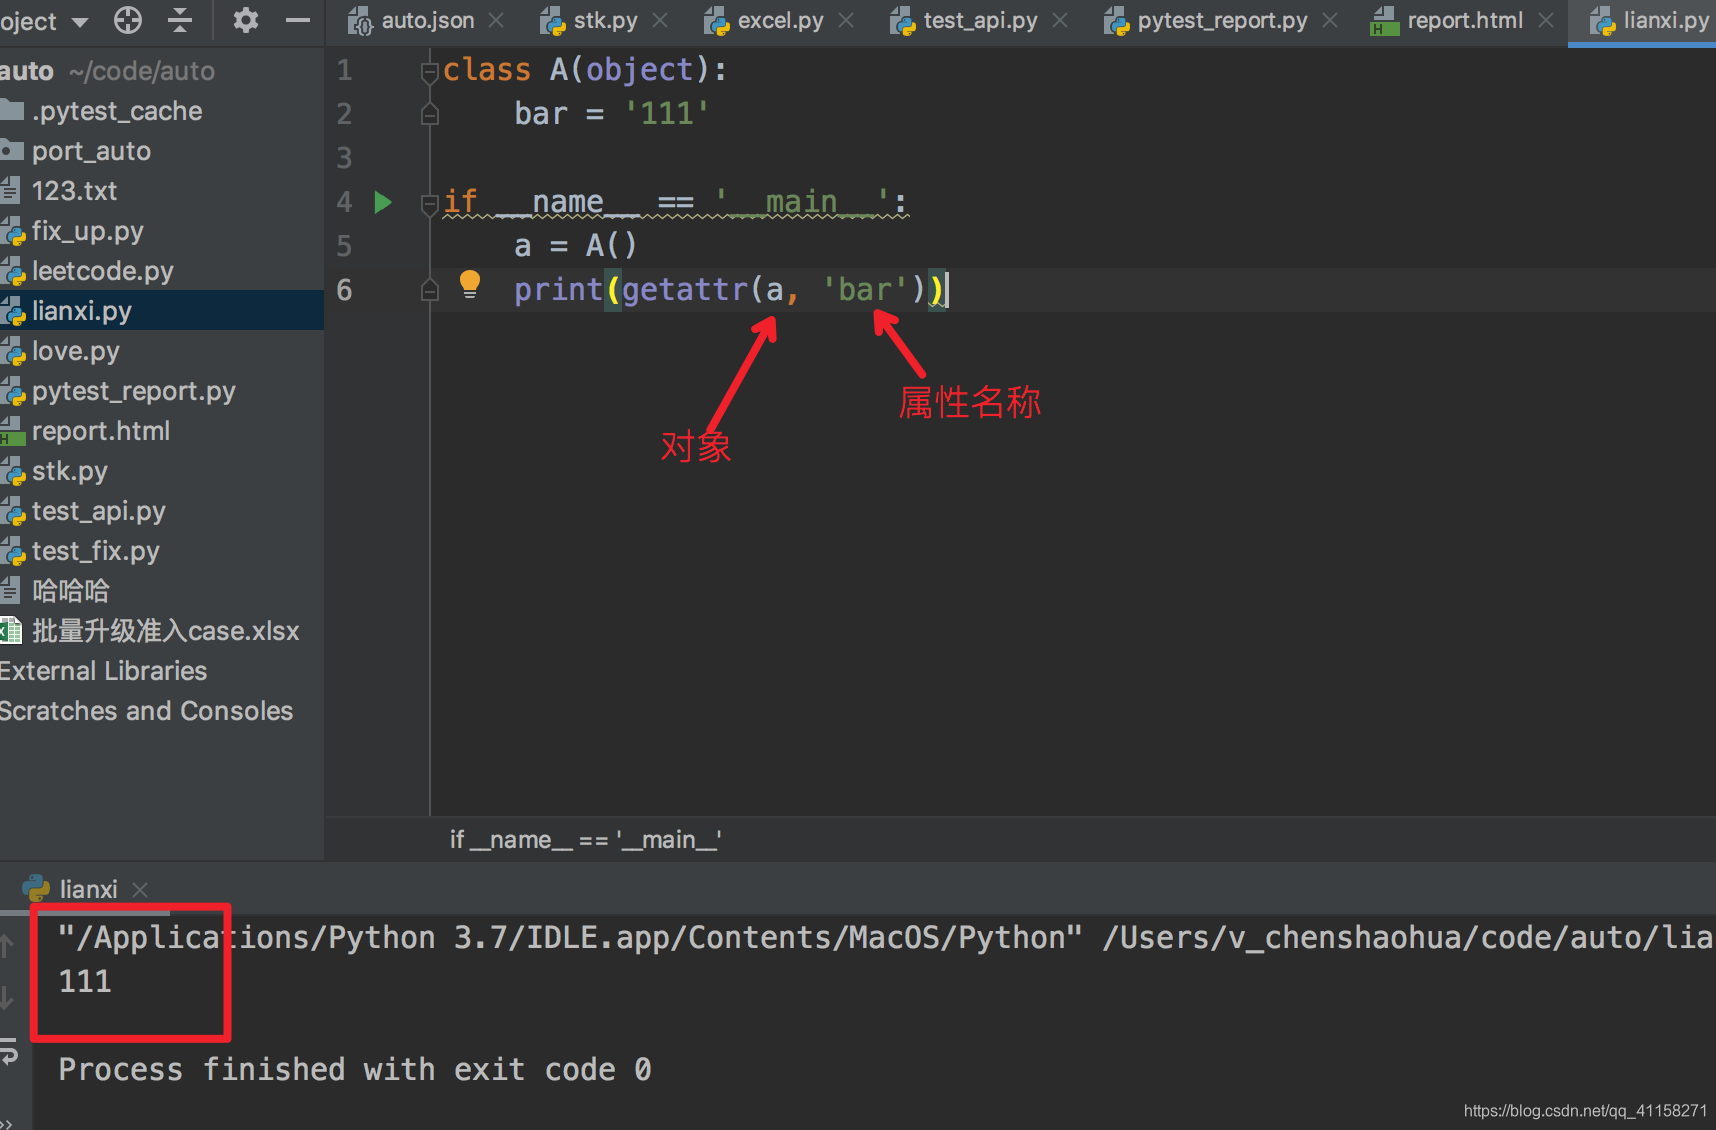Collapse the class A fold marker on line 1
Viewport: 1716px width, 1130px height.
pos(430,71)
